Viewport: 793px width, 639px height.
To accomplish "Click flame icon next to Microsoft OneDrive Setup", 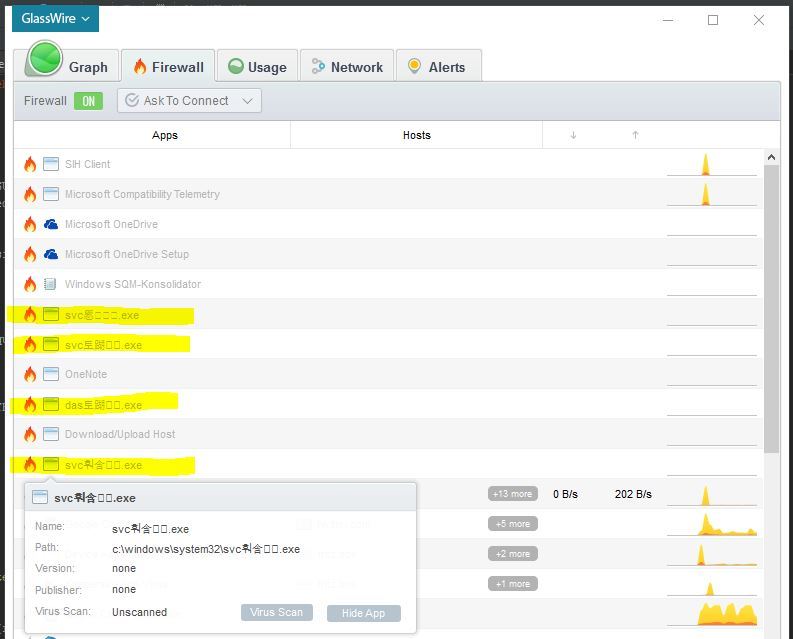I will click(x=30, y=254).
